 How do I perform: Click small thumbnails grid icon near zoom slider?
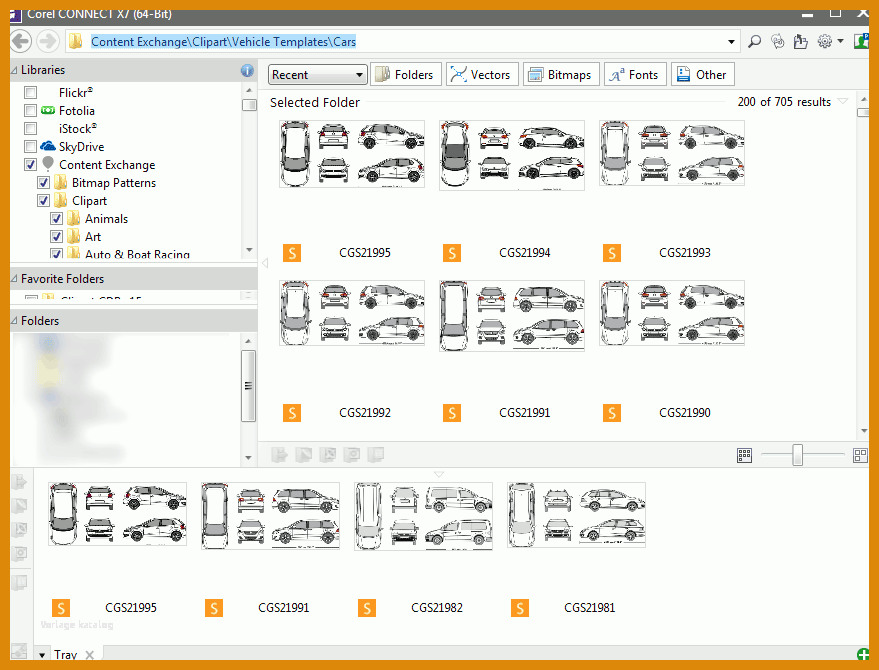[x=744, y=455]
